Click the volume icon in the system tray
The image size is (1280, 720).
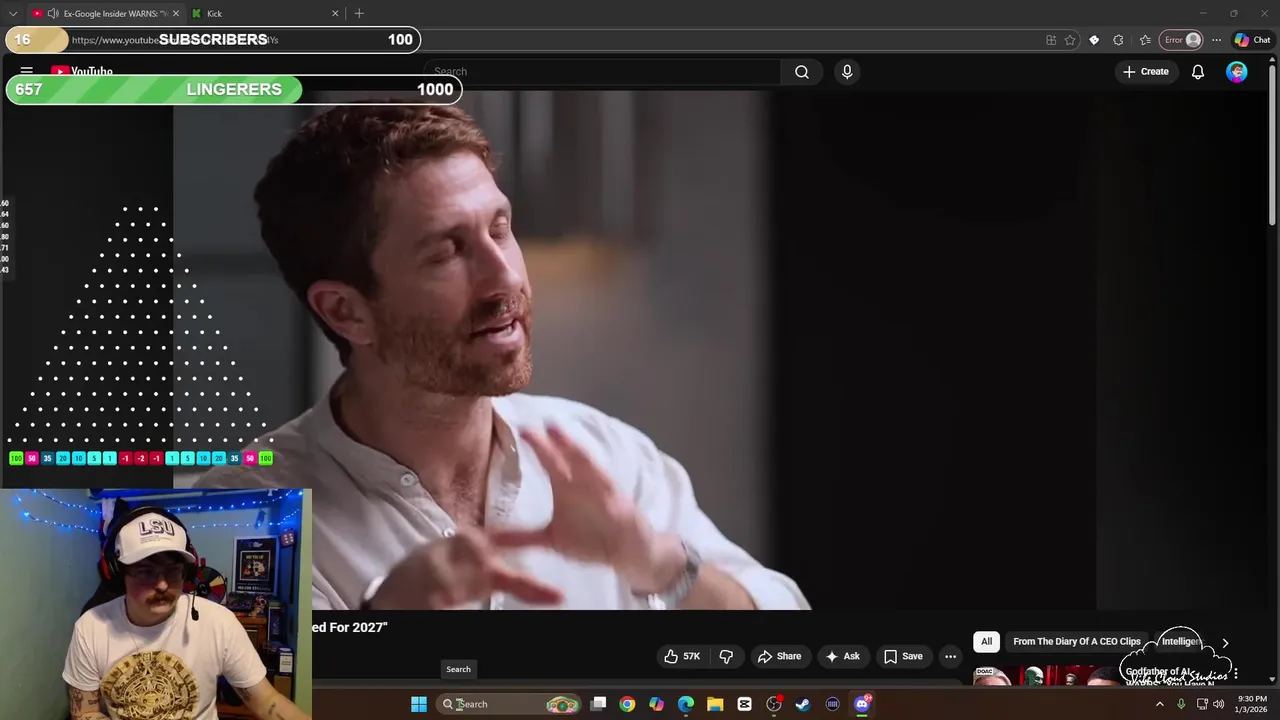[1220, 704]
